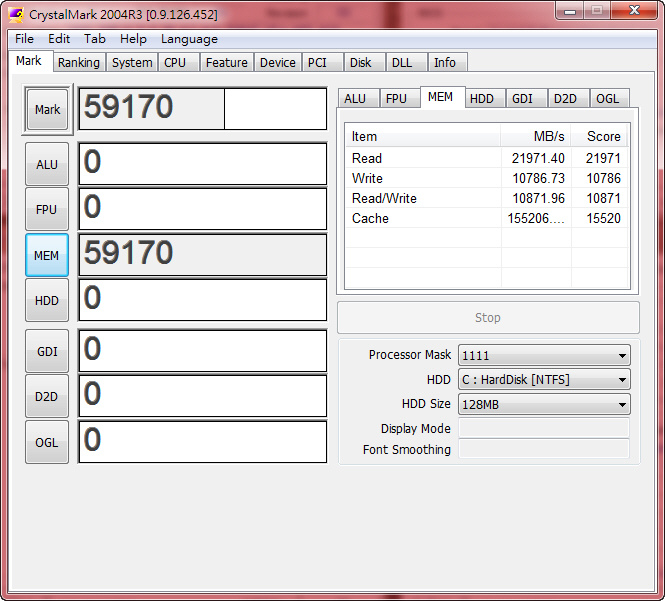This screenshot has width=665, height=601.
Task: Open the OGL results tab
Action: [x=608, y=98]
